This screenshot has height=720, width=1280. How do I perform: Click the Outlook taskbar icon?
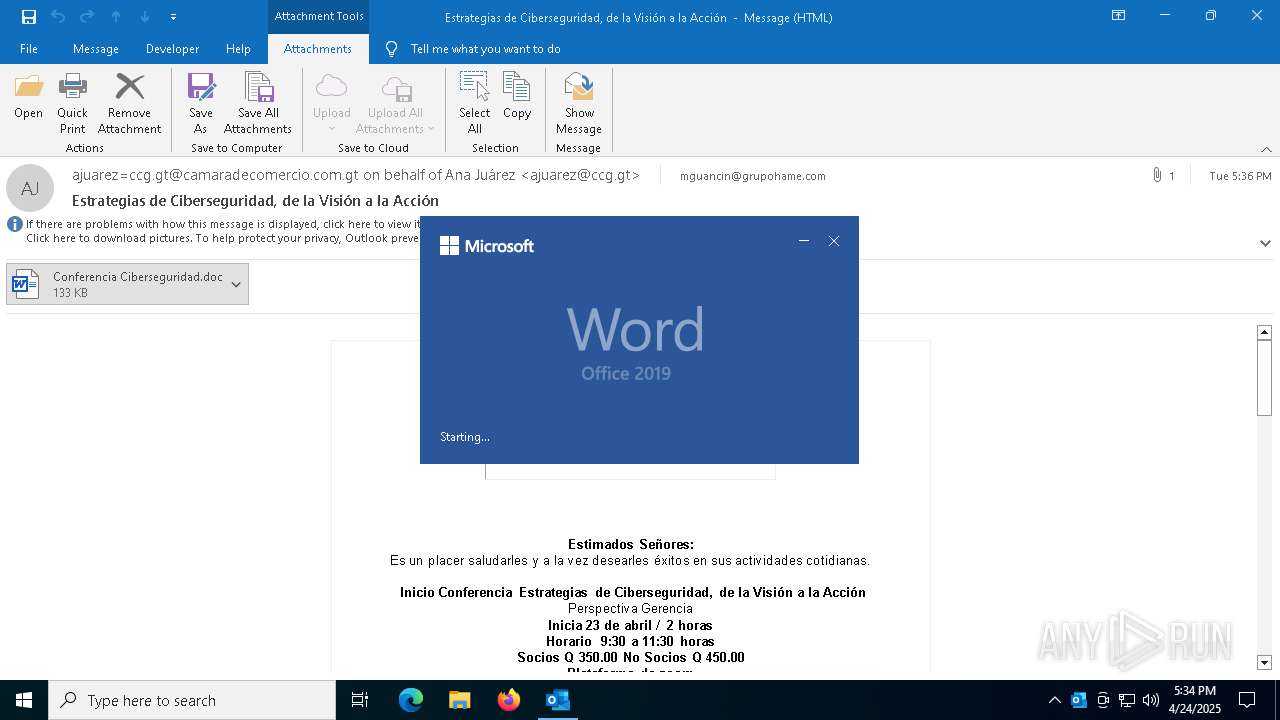coord(558,700)
